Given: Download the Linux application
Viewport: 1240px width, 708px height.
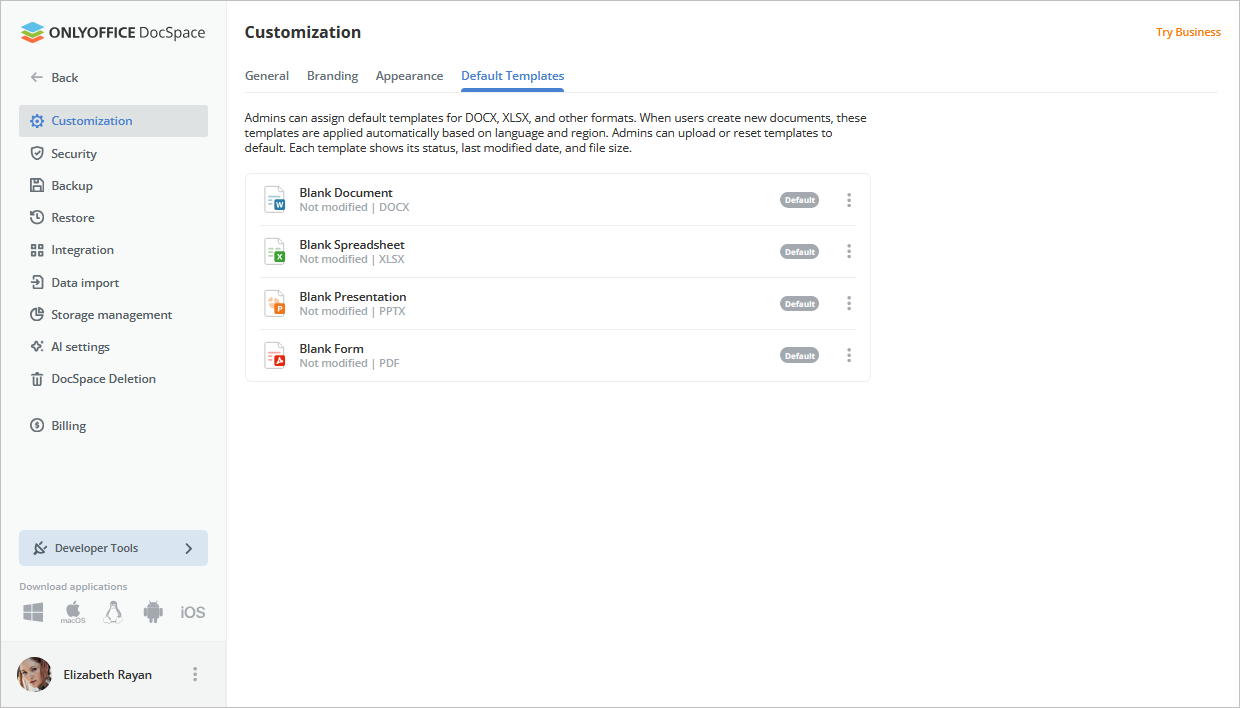Looking at the screenshot, I should (x=113, y=612).
